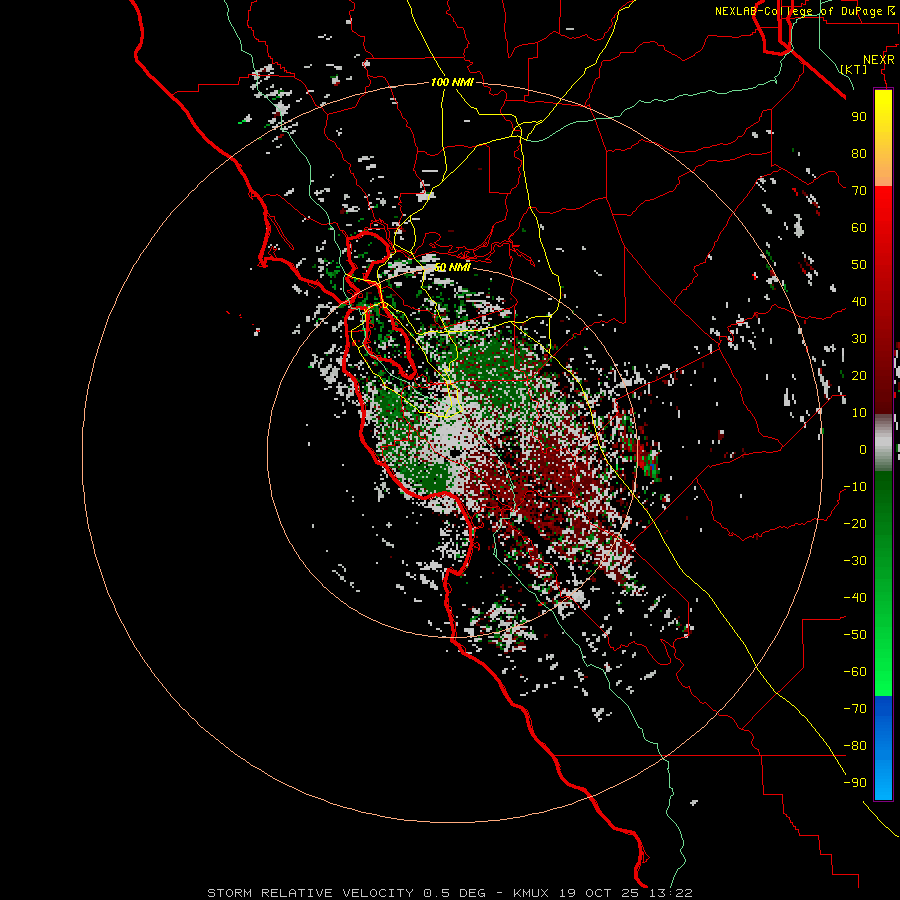Click the -80 value on the velocity scale
Screen dimensions: 900x900
(x=855, y=746)
